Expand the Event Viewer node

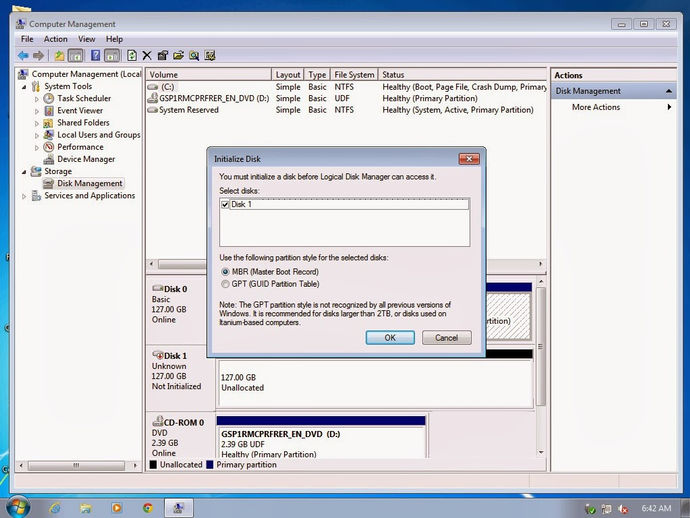tap(37, 111)
